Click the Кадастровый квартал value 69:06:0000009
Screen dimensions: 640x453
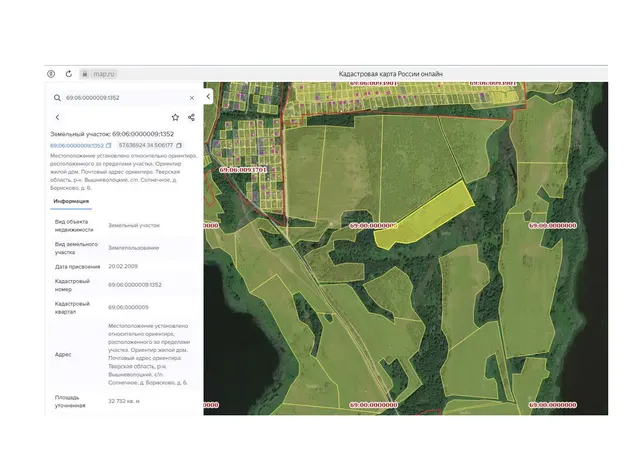coord(128,307)
